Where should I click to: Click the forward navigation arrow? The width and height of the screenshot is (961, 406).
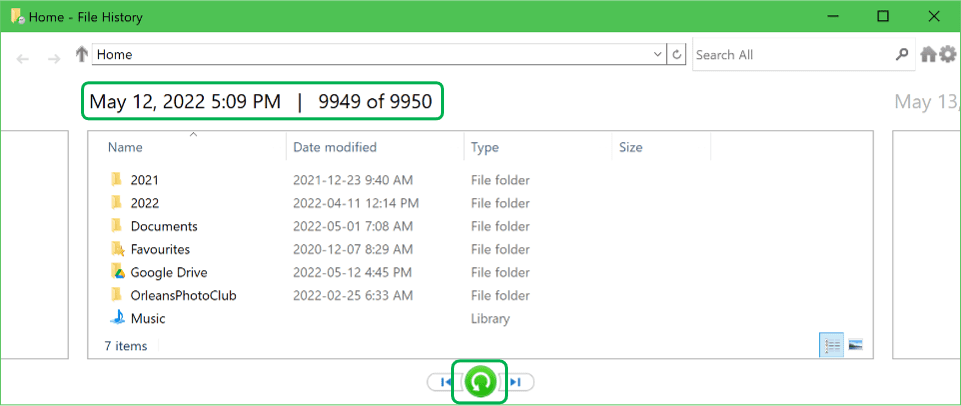(x=54, y=59)
